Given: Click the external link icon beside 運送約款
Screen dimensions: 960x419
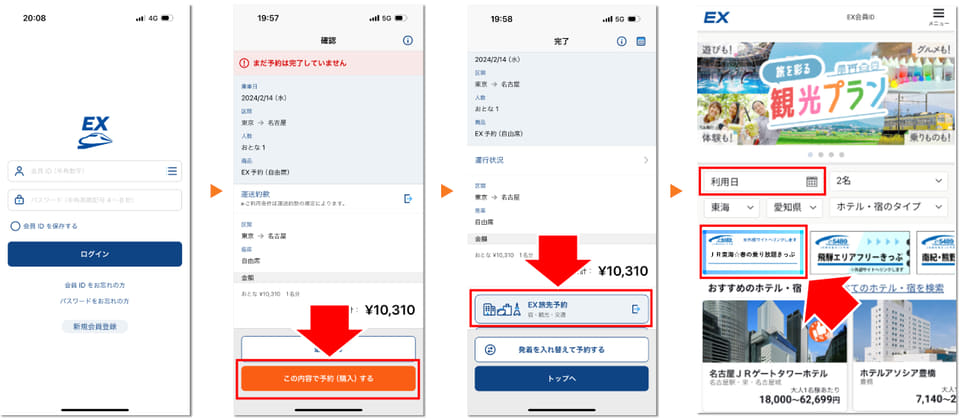Looking at the screenshot, I should click(x=408, y=198).
